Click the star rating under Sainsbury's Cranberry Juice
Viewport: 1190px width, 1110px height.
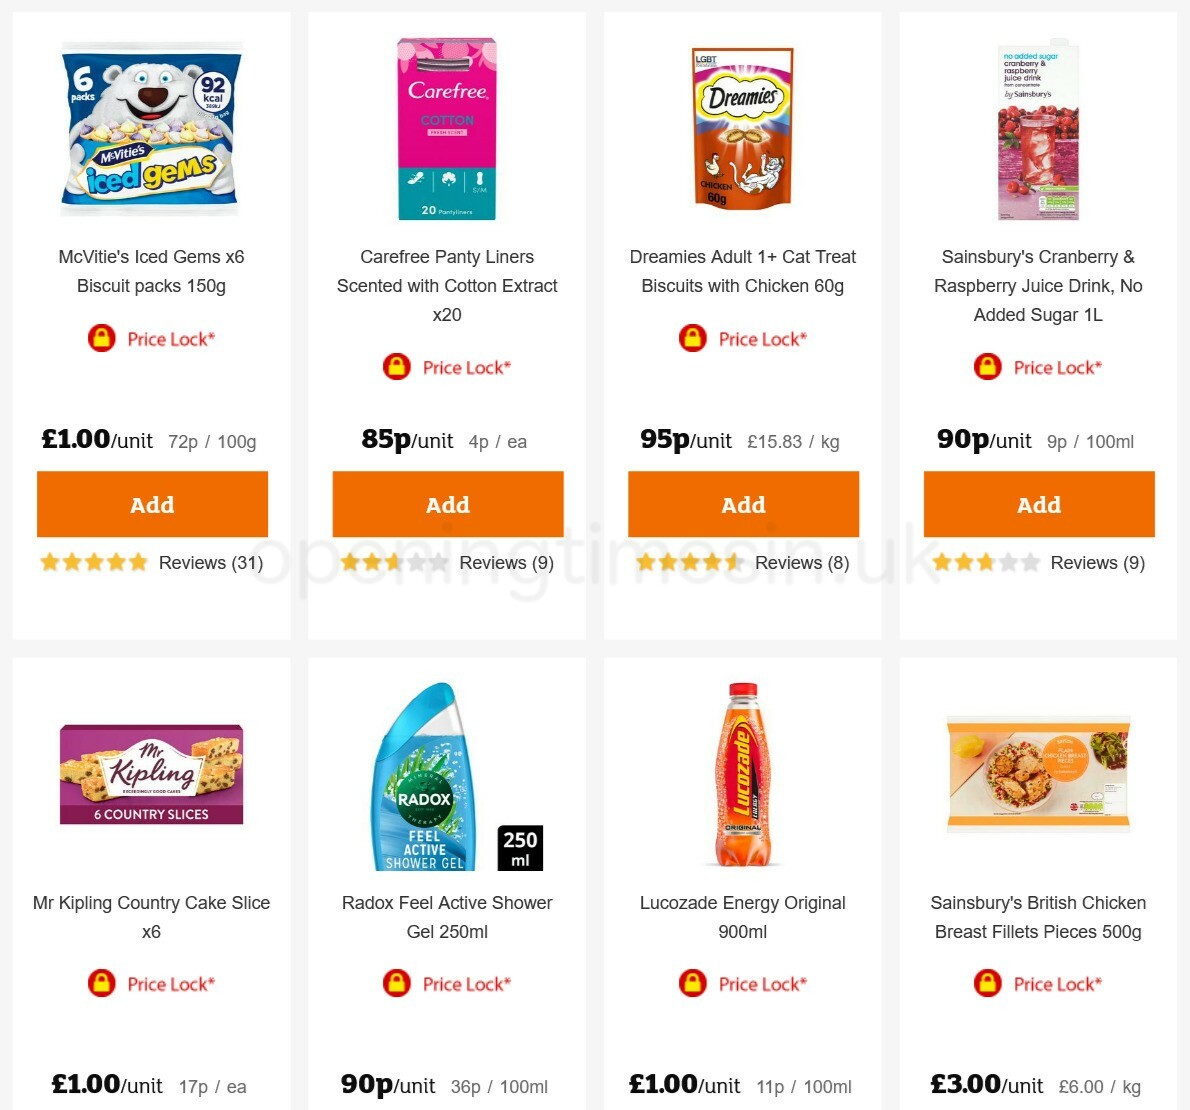pos(987,563)
